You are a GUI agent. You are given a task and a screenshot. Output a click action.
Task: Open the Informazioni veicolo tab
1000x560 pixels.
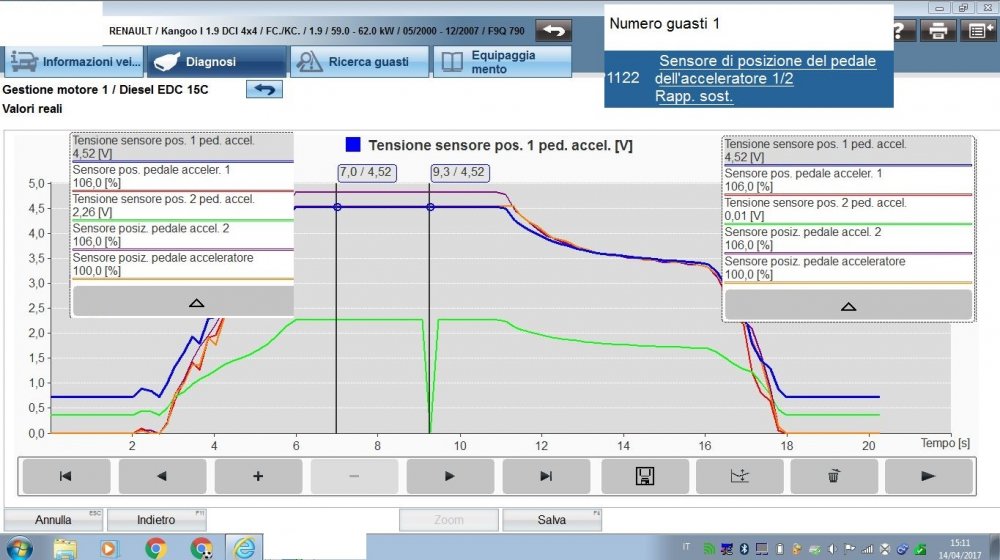click(73, 62)
